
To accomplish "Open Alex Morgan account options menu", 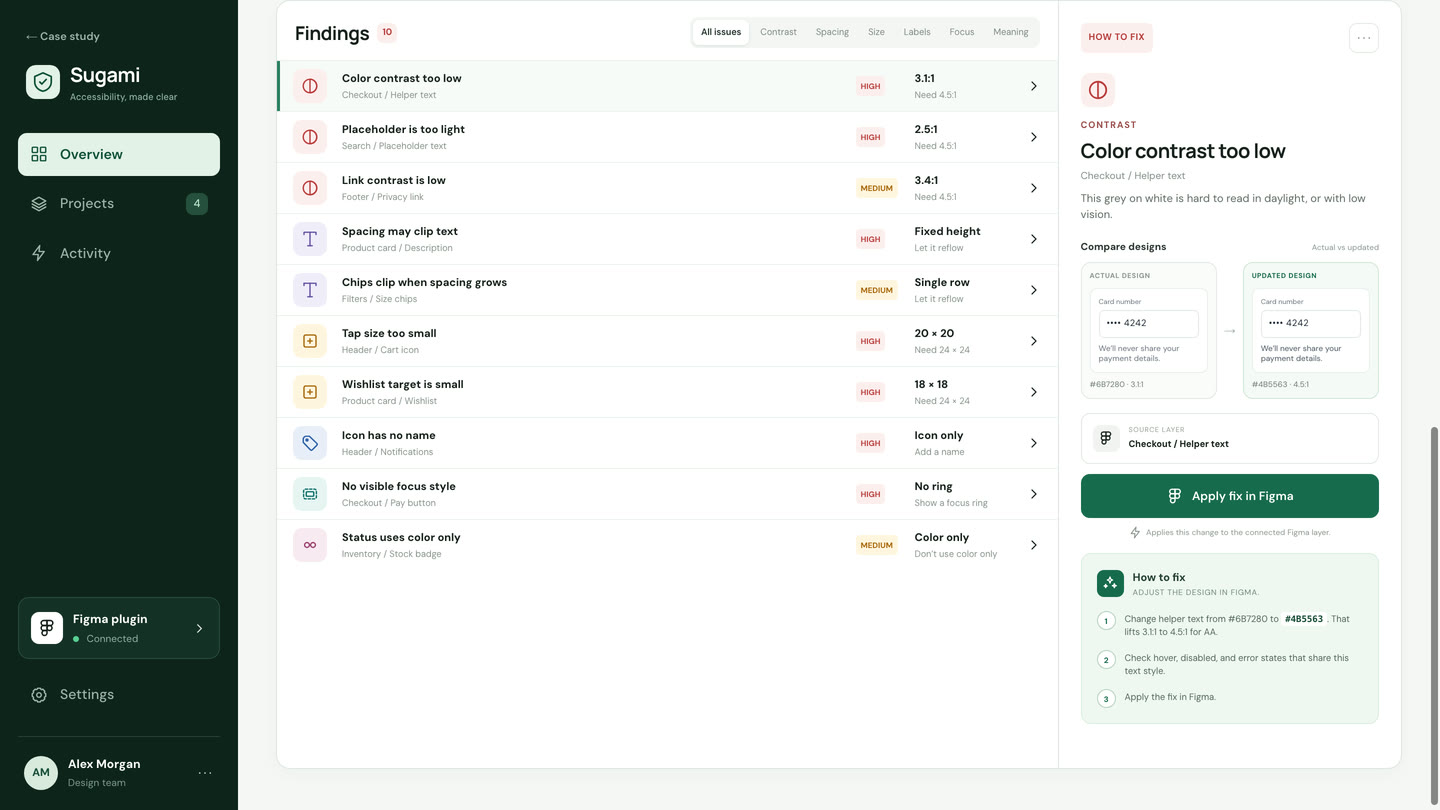I will coord(205,773).
